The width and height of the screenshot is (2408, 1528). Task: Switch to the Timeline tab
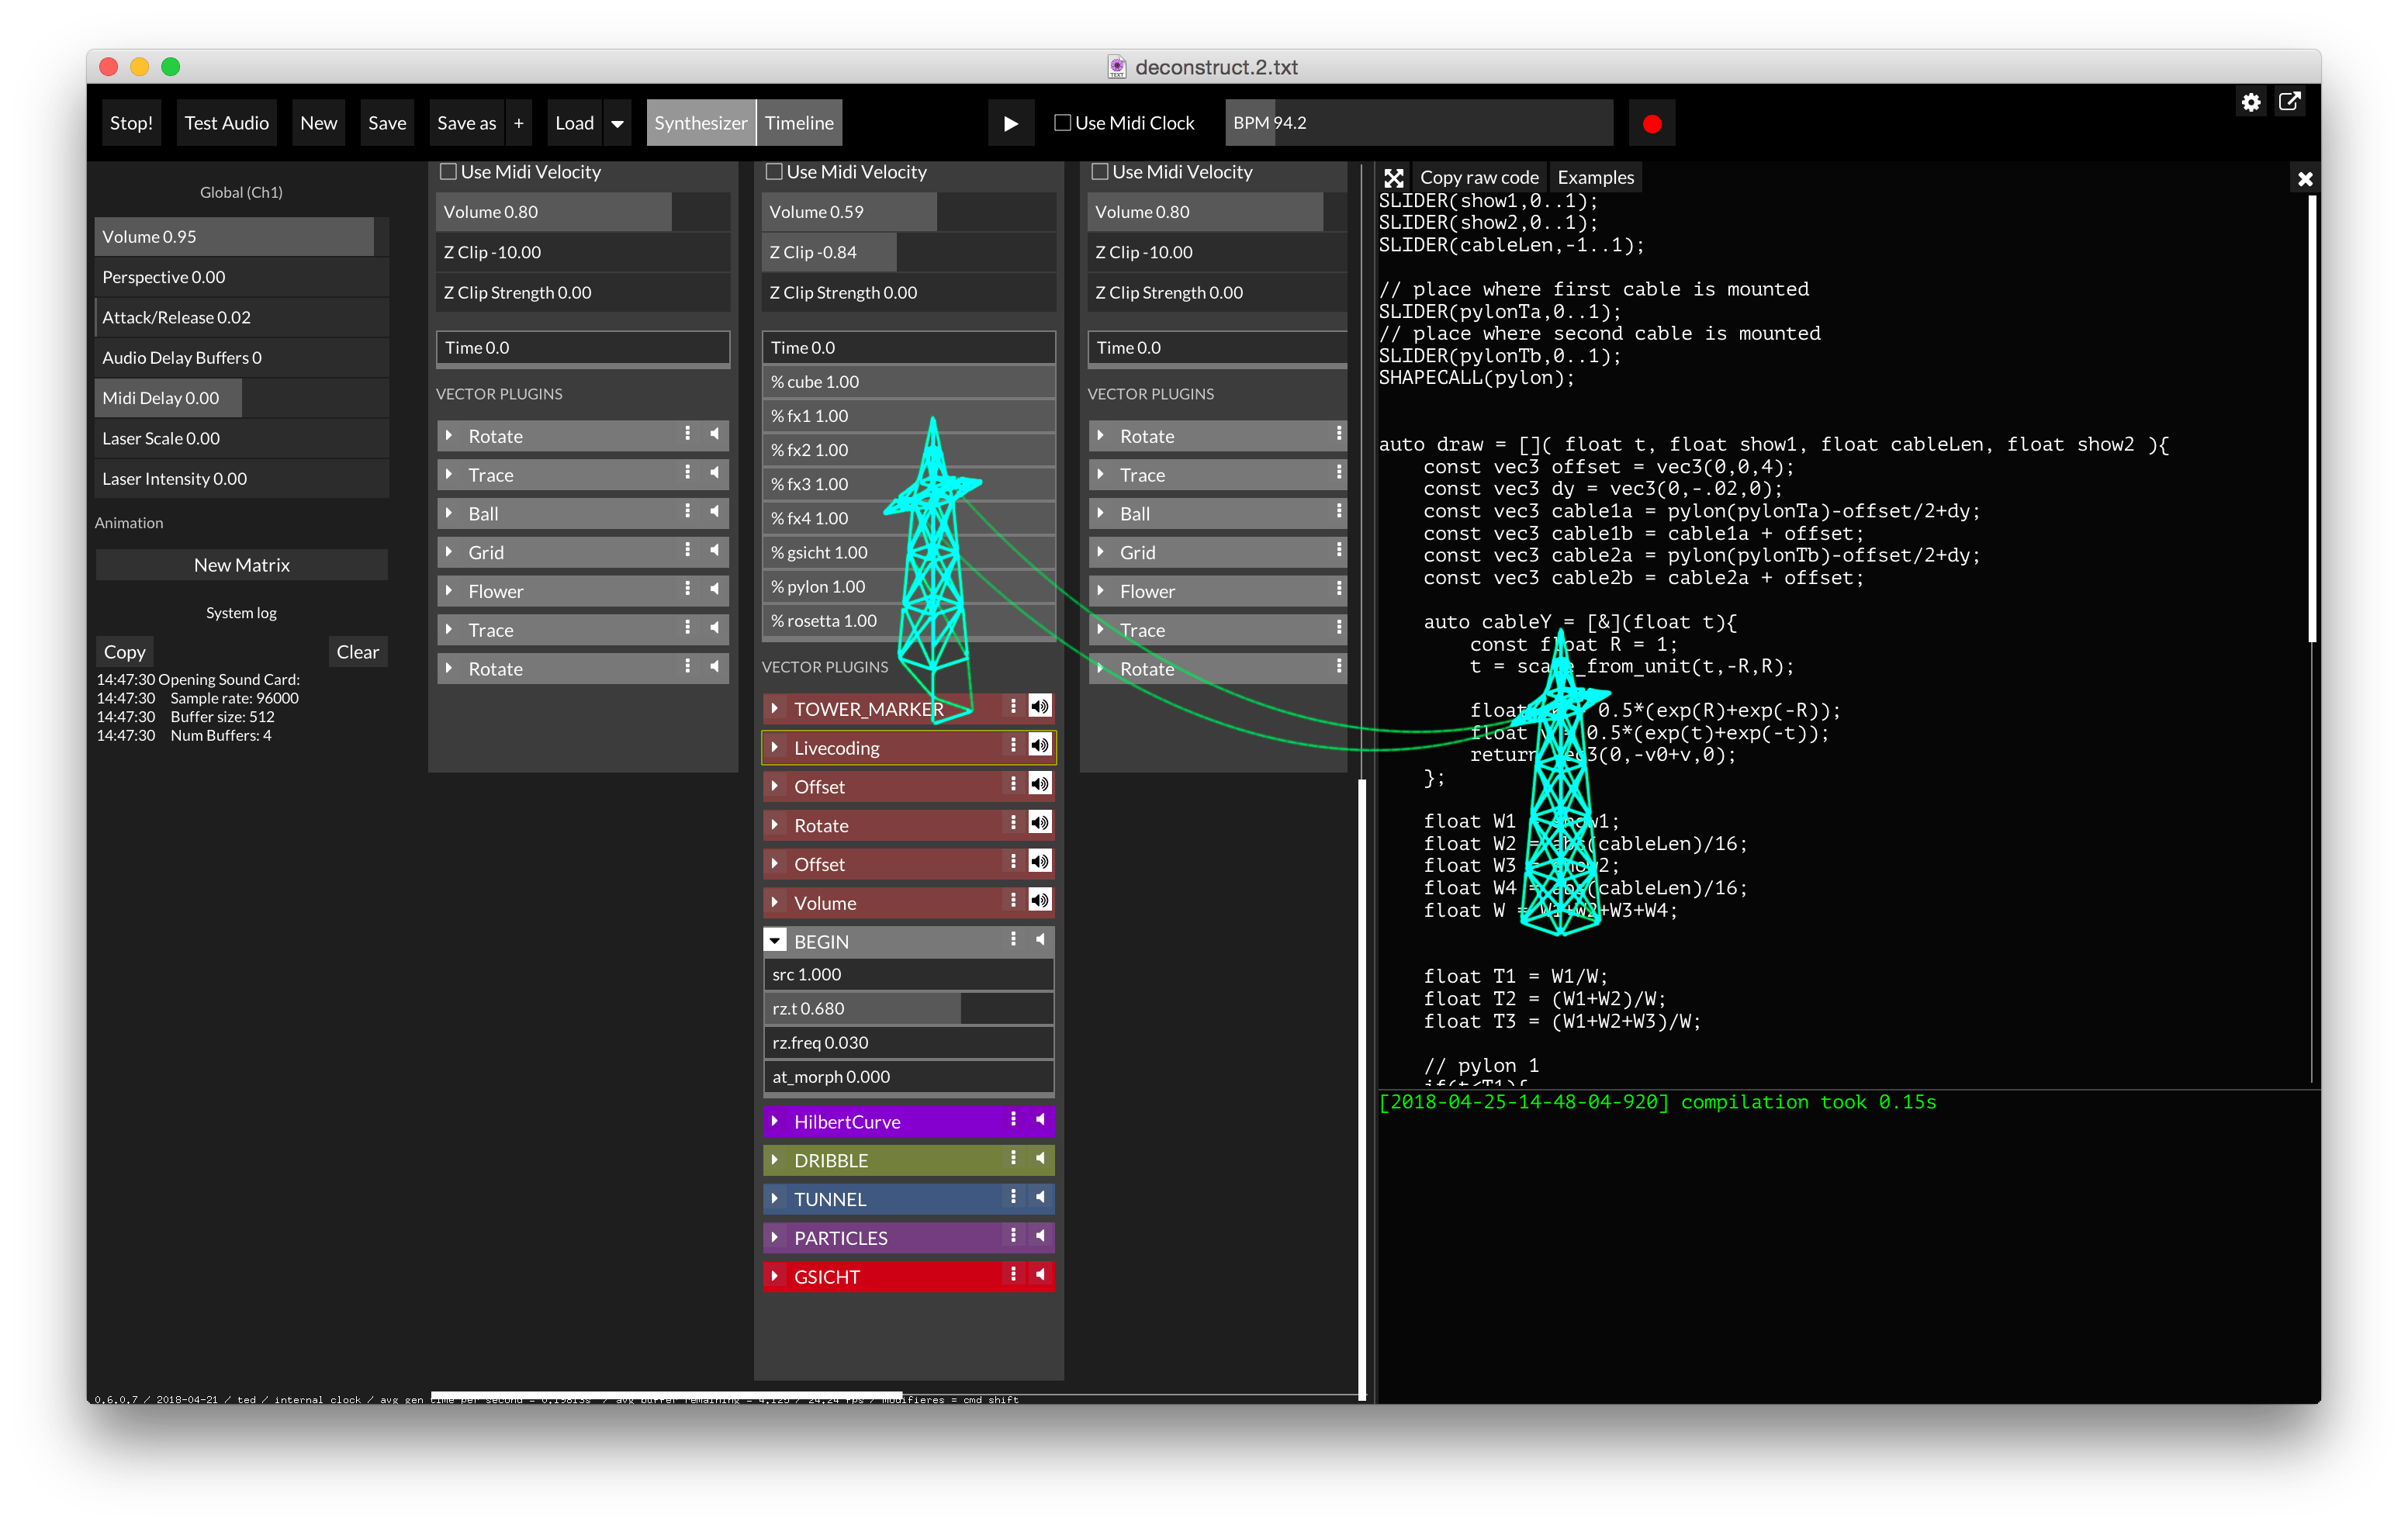(x=799, y=123)
